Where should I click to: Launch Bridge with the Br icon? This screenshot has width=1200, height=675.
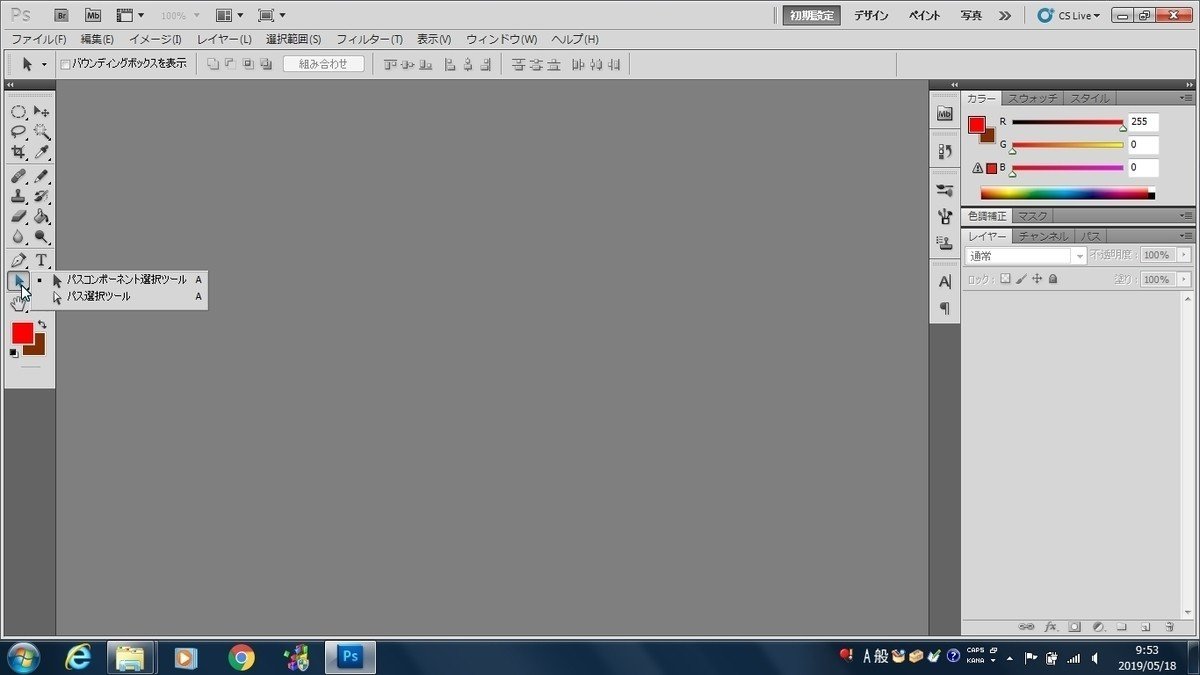[62, 15]
